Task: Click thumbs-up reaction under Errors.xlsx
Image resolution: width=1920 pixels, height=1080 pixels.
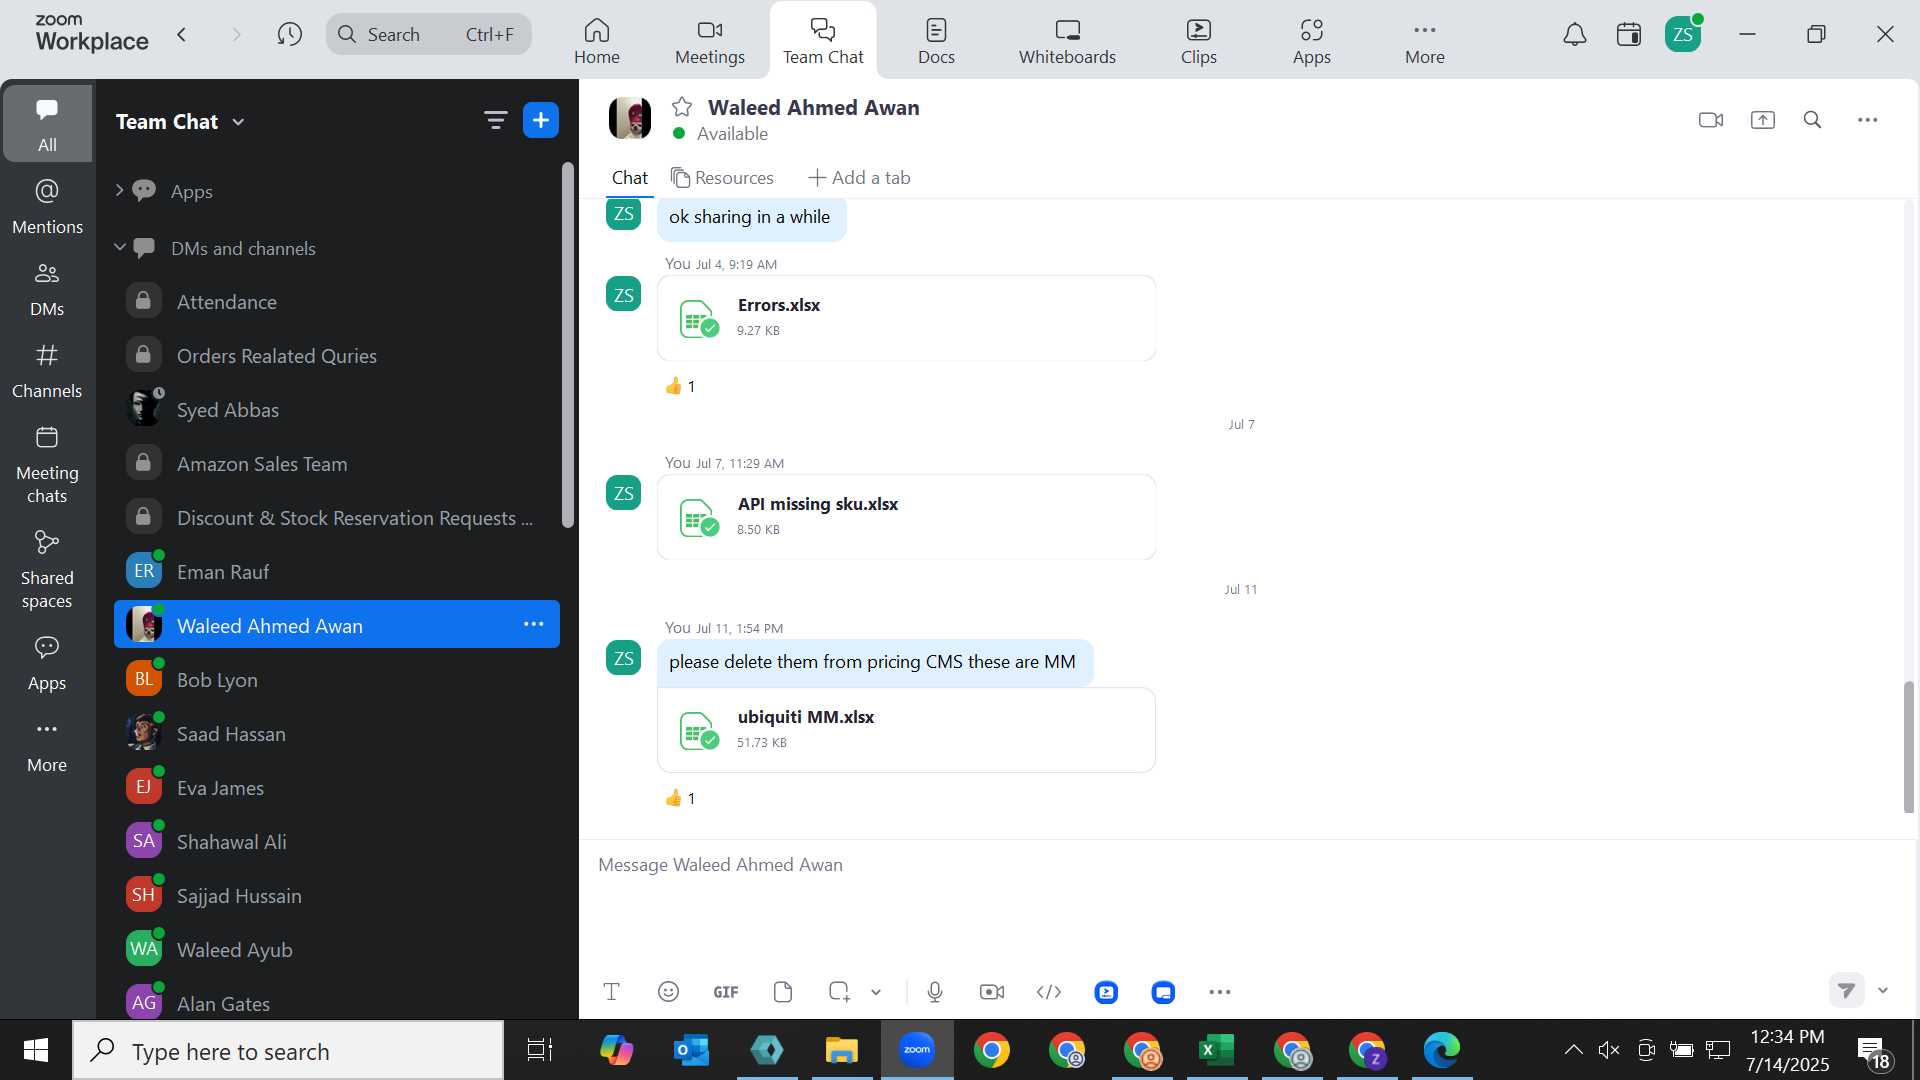Action: (x=680, y=387)
